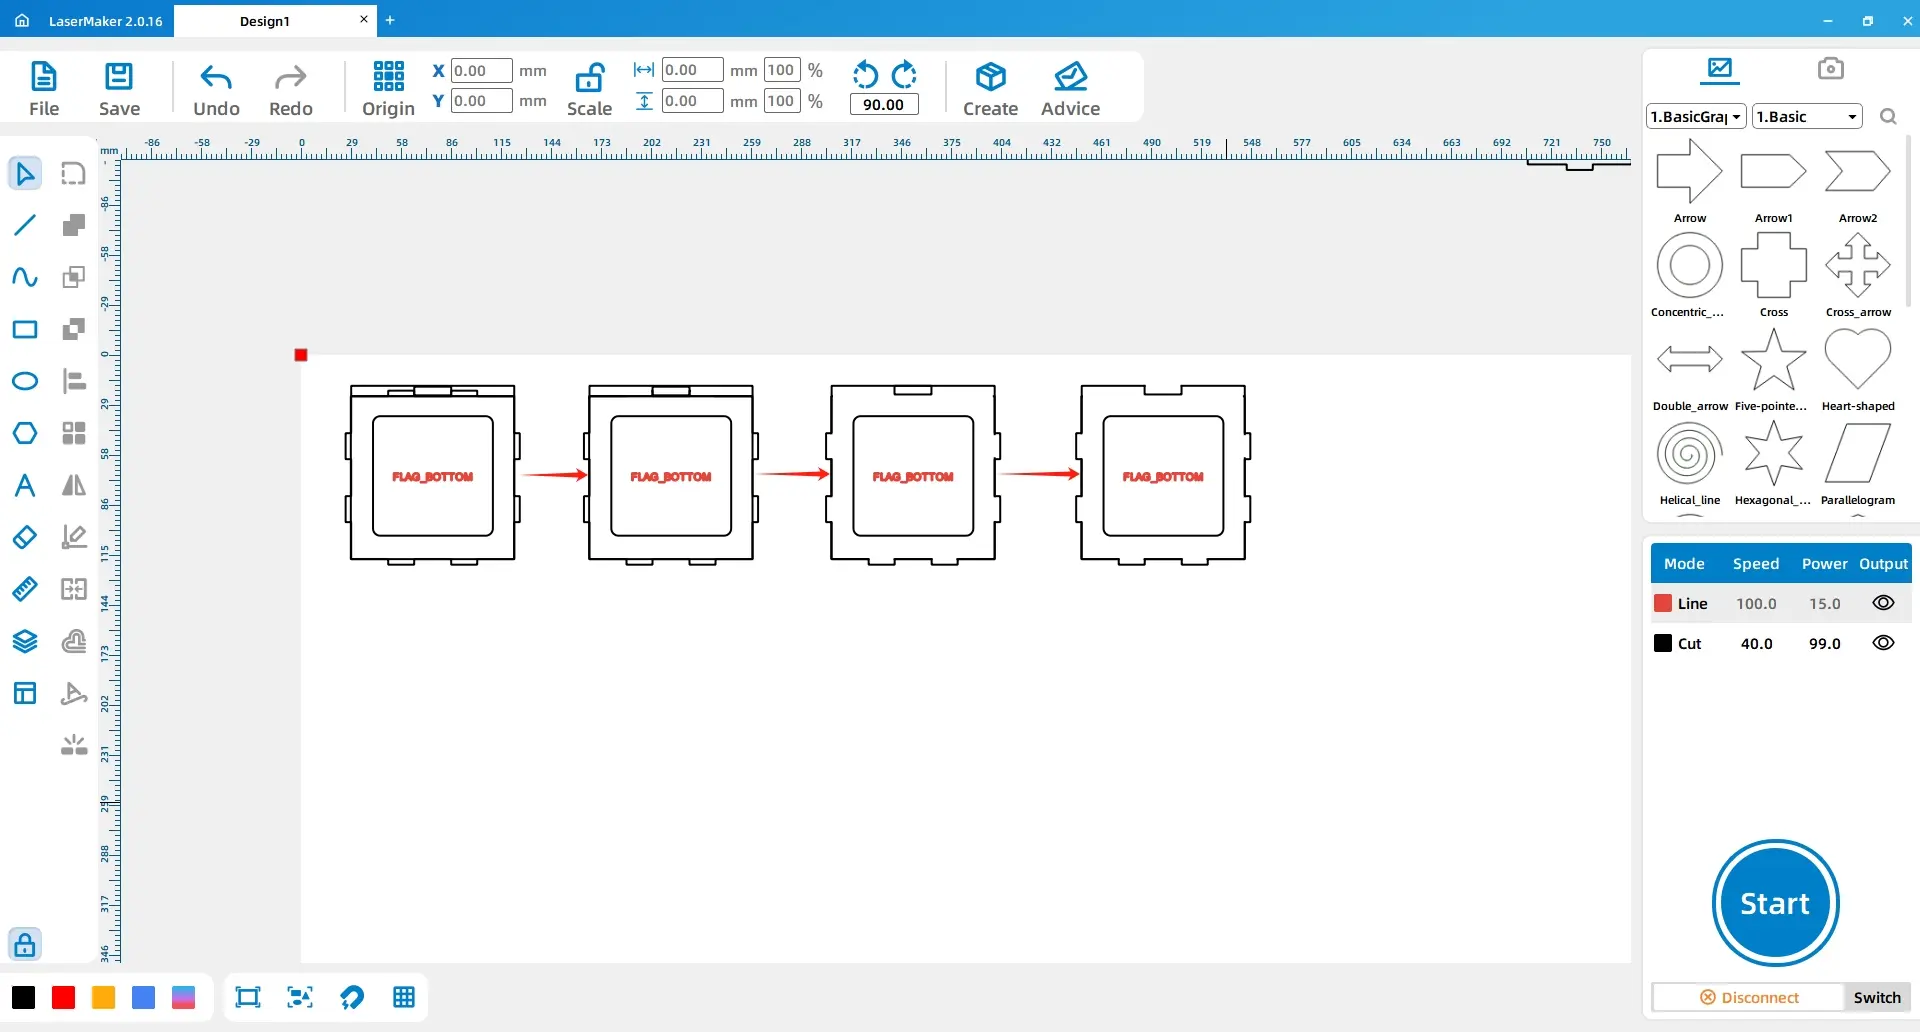Image resolution: width=1920 pixels, height=1032 pixels.
Task: Add a new design tab with plus
Action: 390,20
